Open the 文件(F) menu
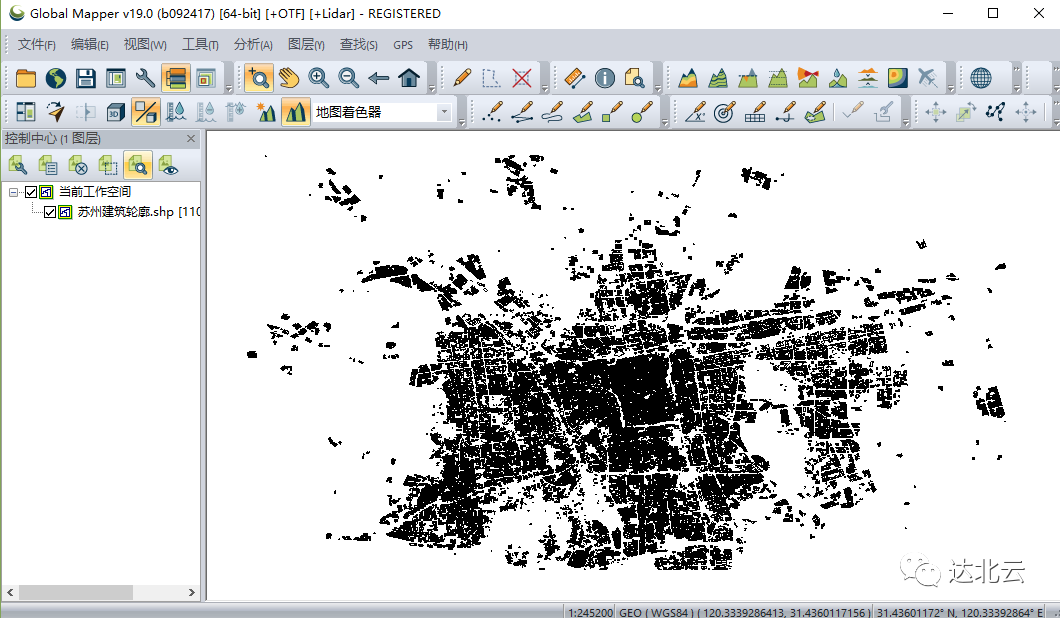1060x618 pixels. pos(37,45)
